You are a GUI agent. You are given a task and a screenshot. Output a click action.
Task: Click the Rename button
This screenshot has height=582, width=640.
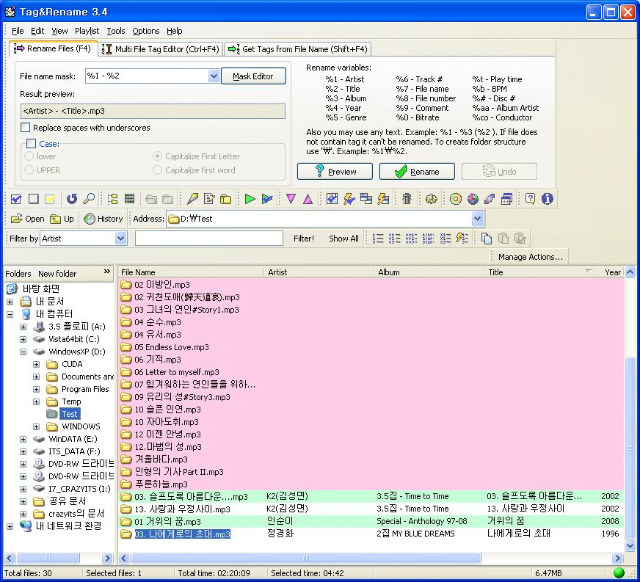pos(417,171)
